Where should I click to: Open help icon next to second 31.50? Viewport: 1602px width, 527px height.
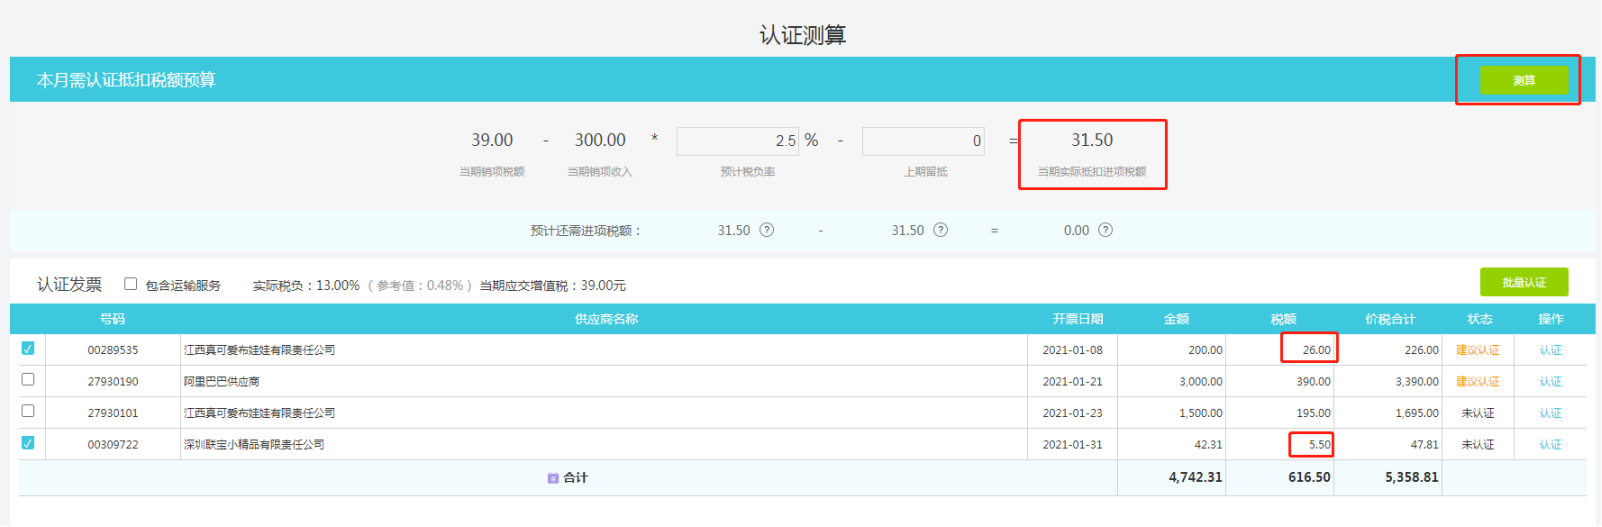(x=941, y=230)
